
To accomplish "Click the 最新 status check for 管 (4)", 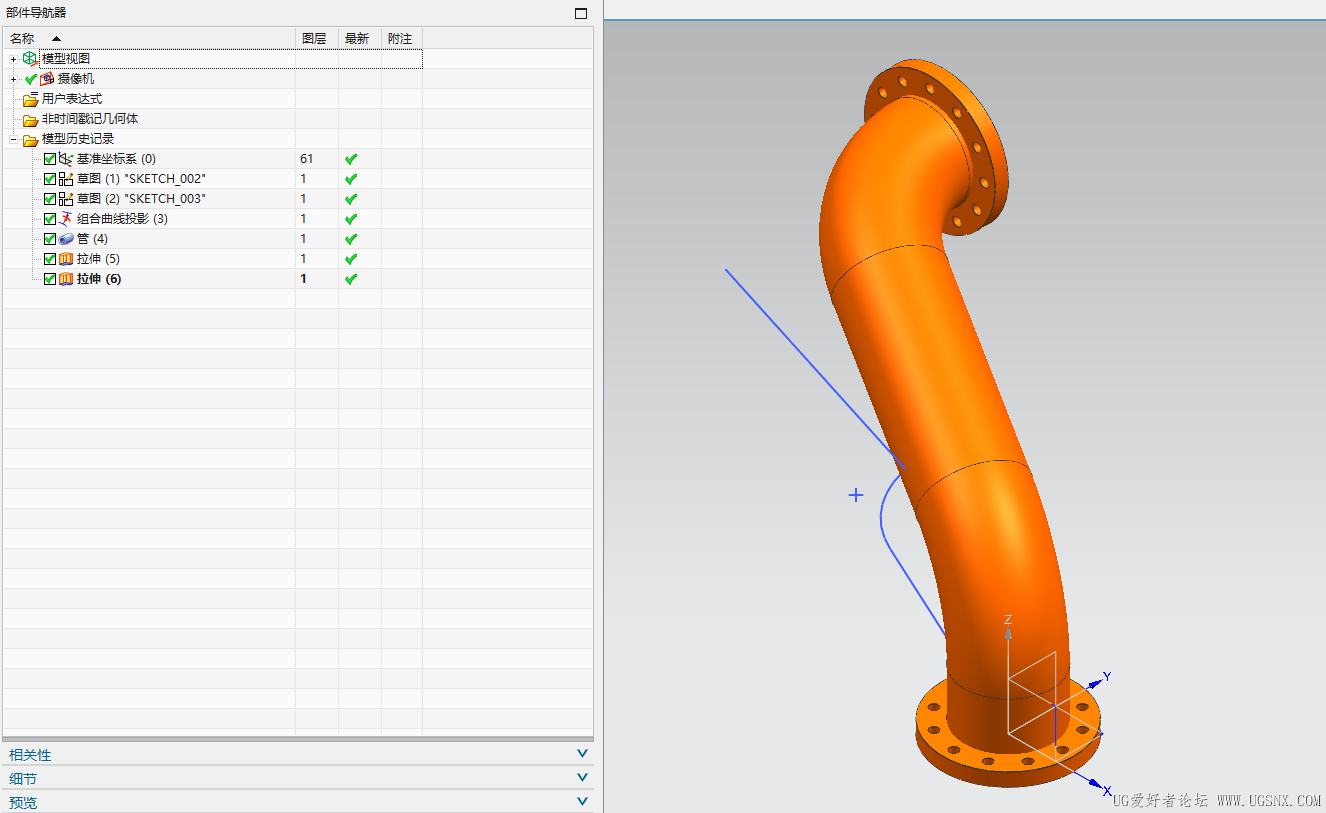I will 351,239.
